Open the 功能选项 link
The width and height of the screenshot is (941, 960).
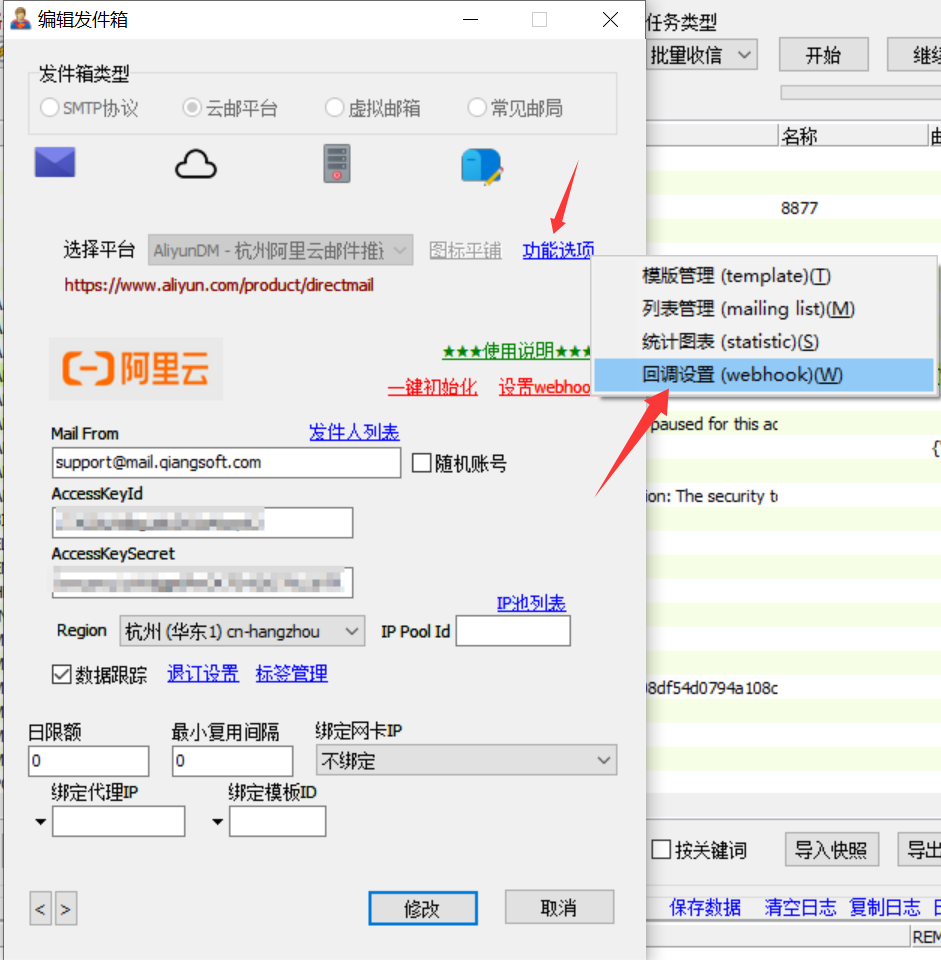[558, 250]
